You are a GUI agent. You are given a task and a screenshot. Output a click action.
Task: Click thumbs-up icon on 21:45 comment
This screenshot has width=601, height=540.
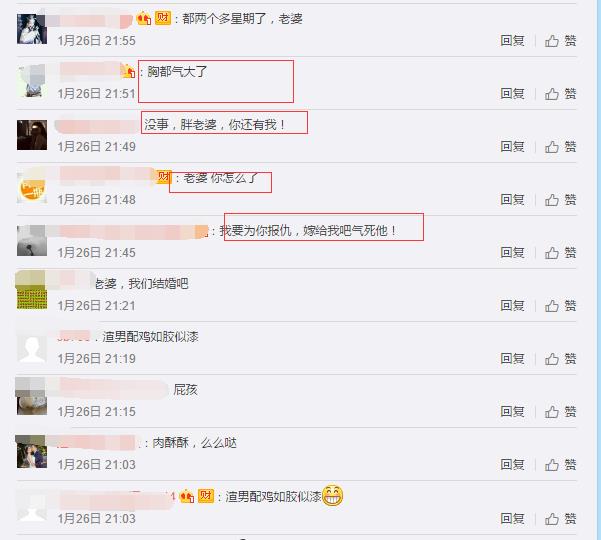552,253
